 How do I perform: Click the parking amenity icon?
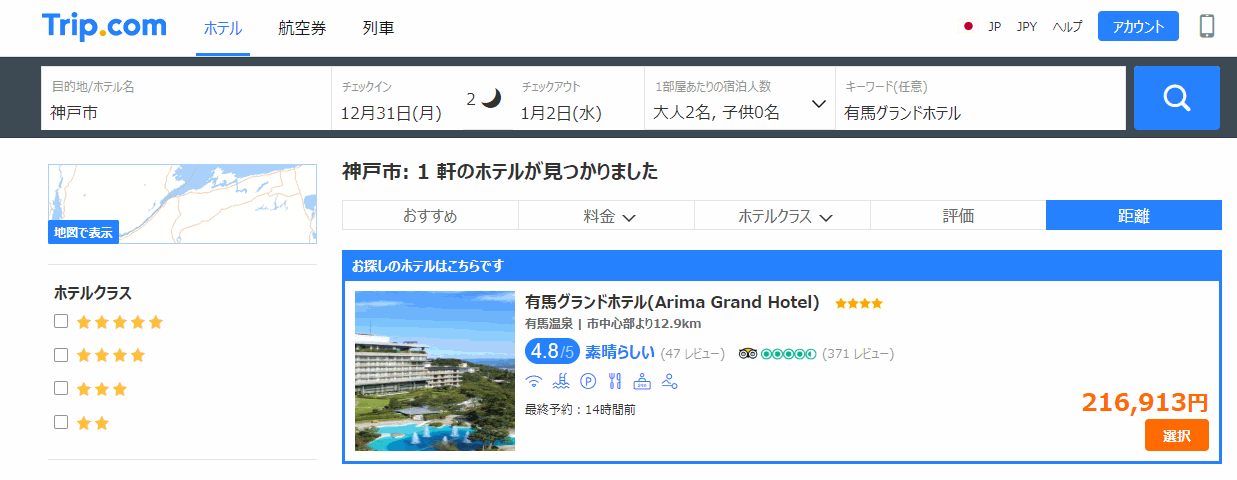pyautogui.click(x=588, y=381)
